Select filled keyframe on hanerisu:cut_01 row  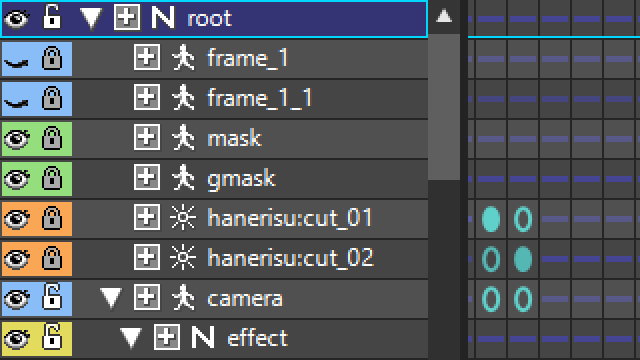491,219
